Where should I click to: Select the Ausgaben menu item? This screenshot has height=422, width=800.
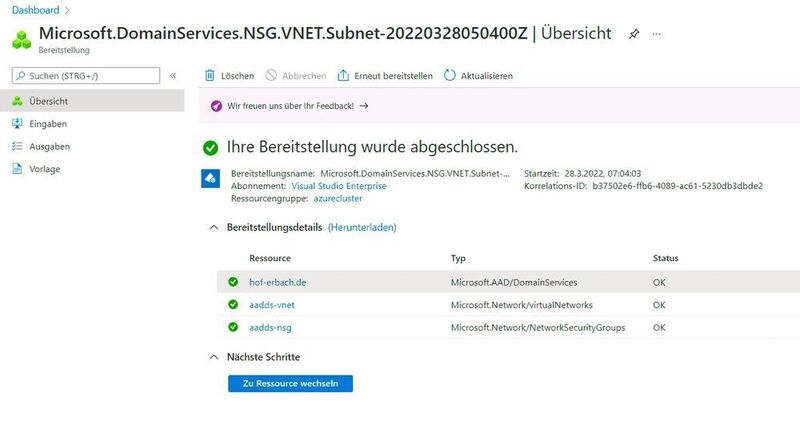[49, 146]
